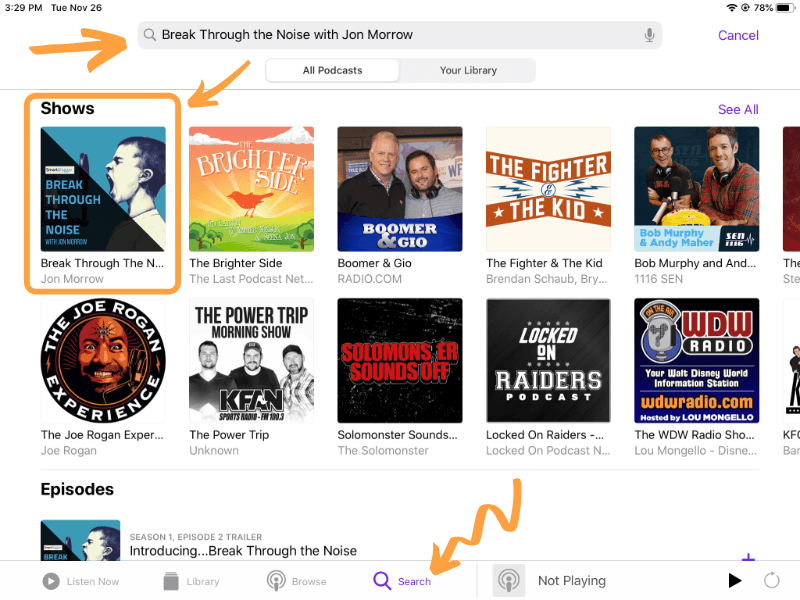The height and width of the screenshot is (600, 800).
Task: Open the Browse tab icon
Action: pyautogui.click(x=276, y=581)
